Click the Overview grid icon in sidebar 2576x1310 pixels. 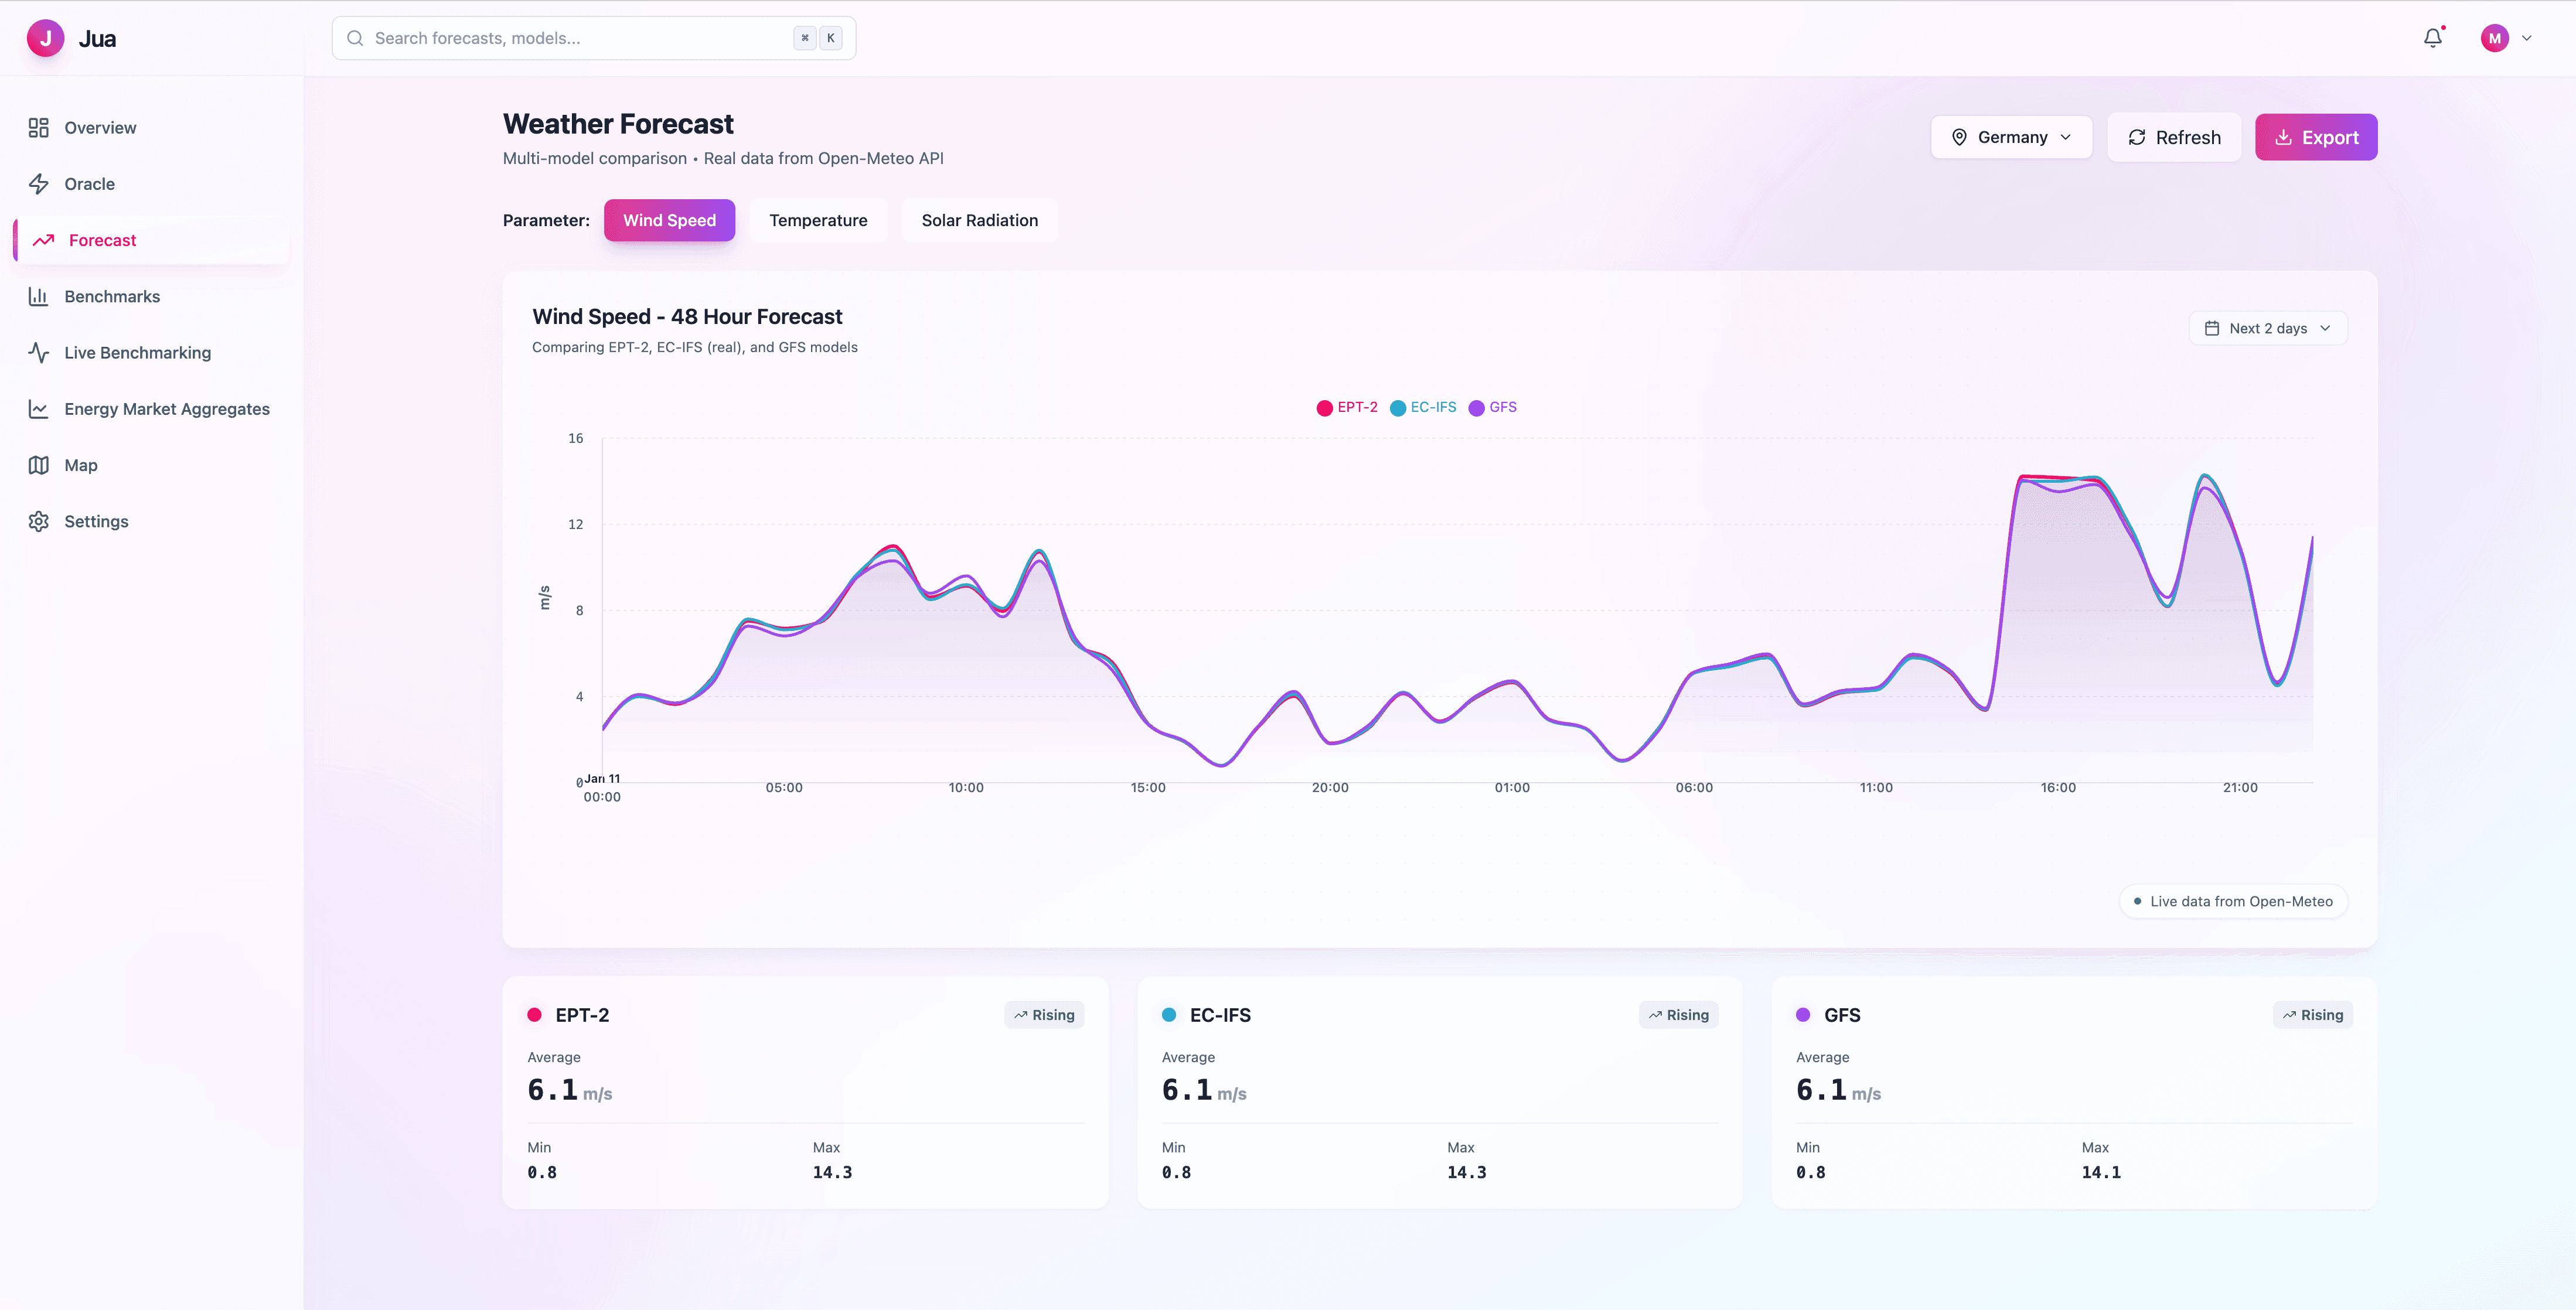click(x=38, y=128)
